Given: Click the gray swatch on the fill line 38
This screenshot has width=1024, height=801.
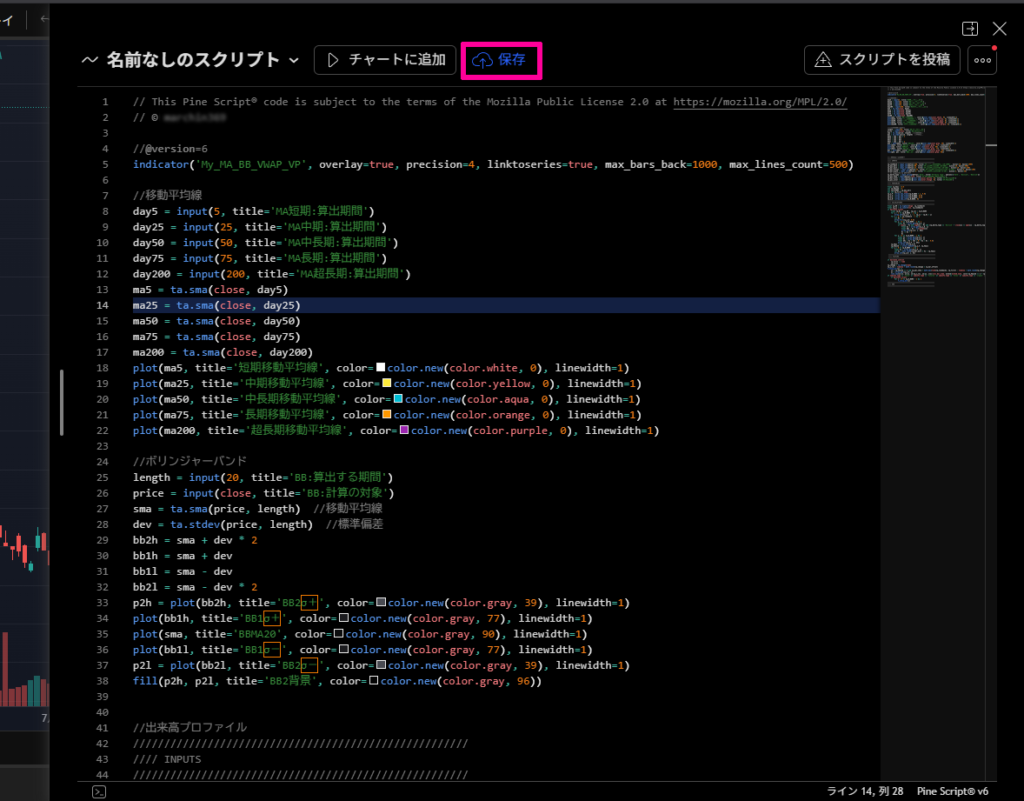Looking at the screenshot, I should click(x=374, y=681).
